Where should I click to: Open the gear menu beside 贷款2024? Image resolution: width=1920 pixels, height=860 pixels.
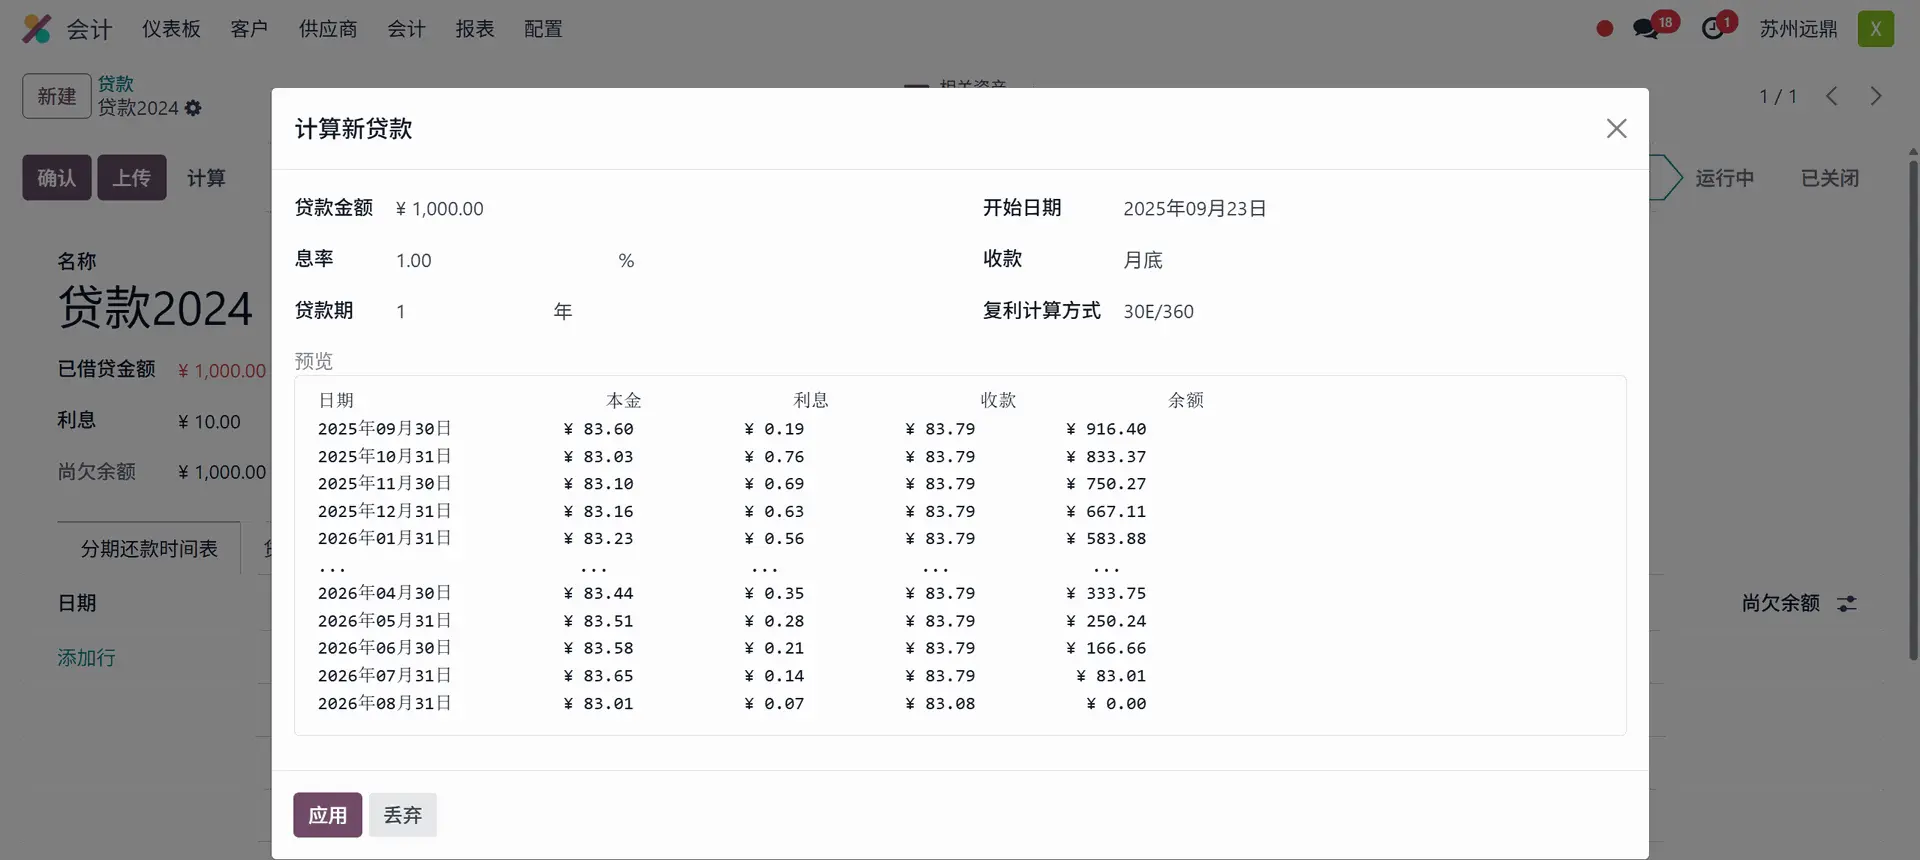coord(193,108)
